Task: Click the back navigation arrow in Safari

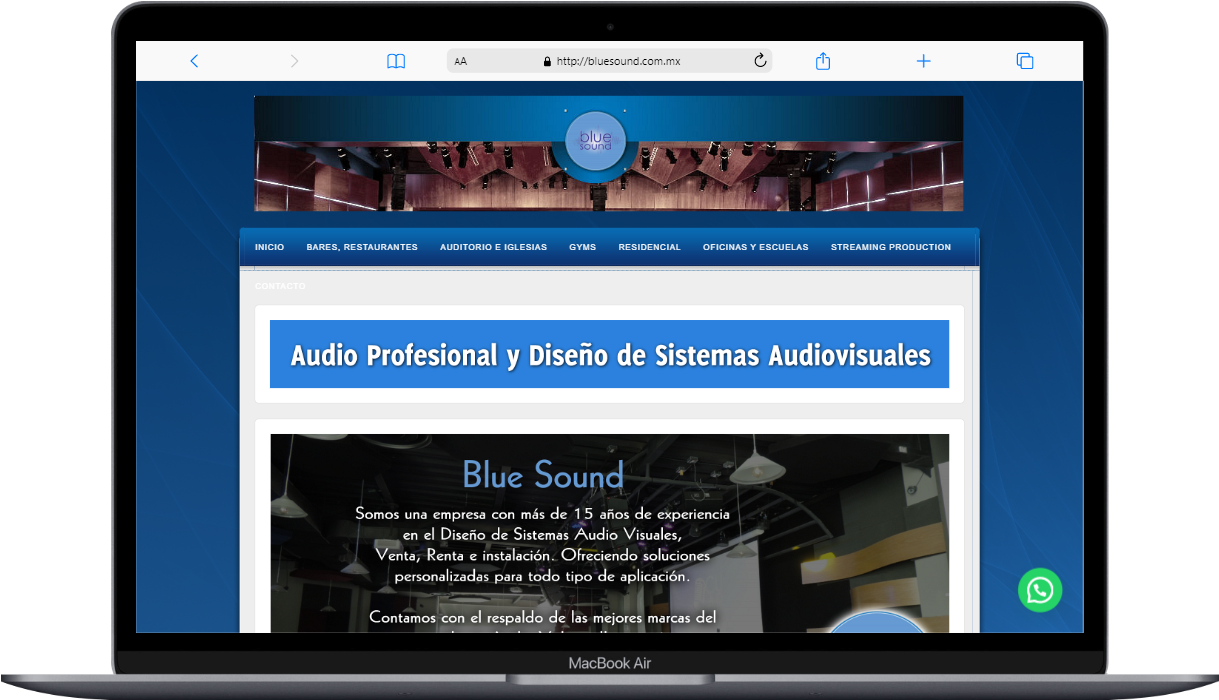Action: pos(194,60)
